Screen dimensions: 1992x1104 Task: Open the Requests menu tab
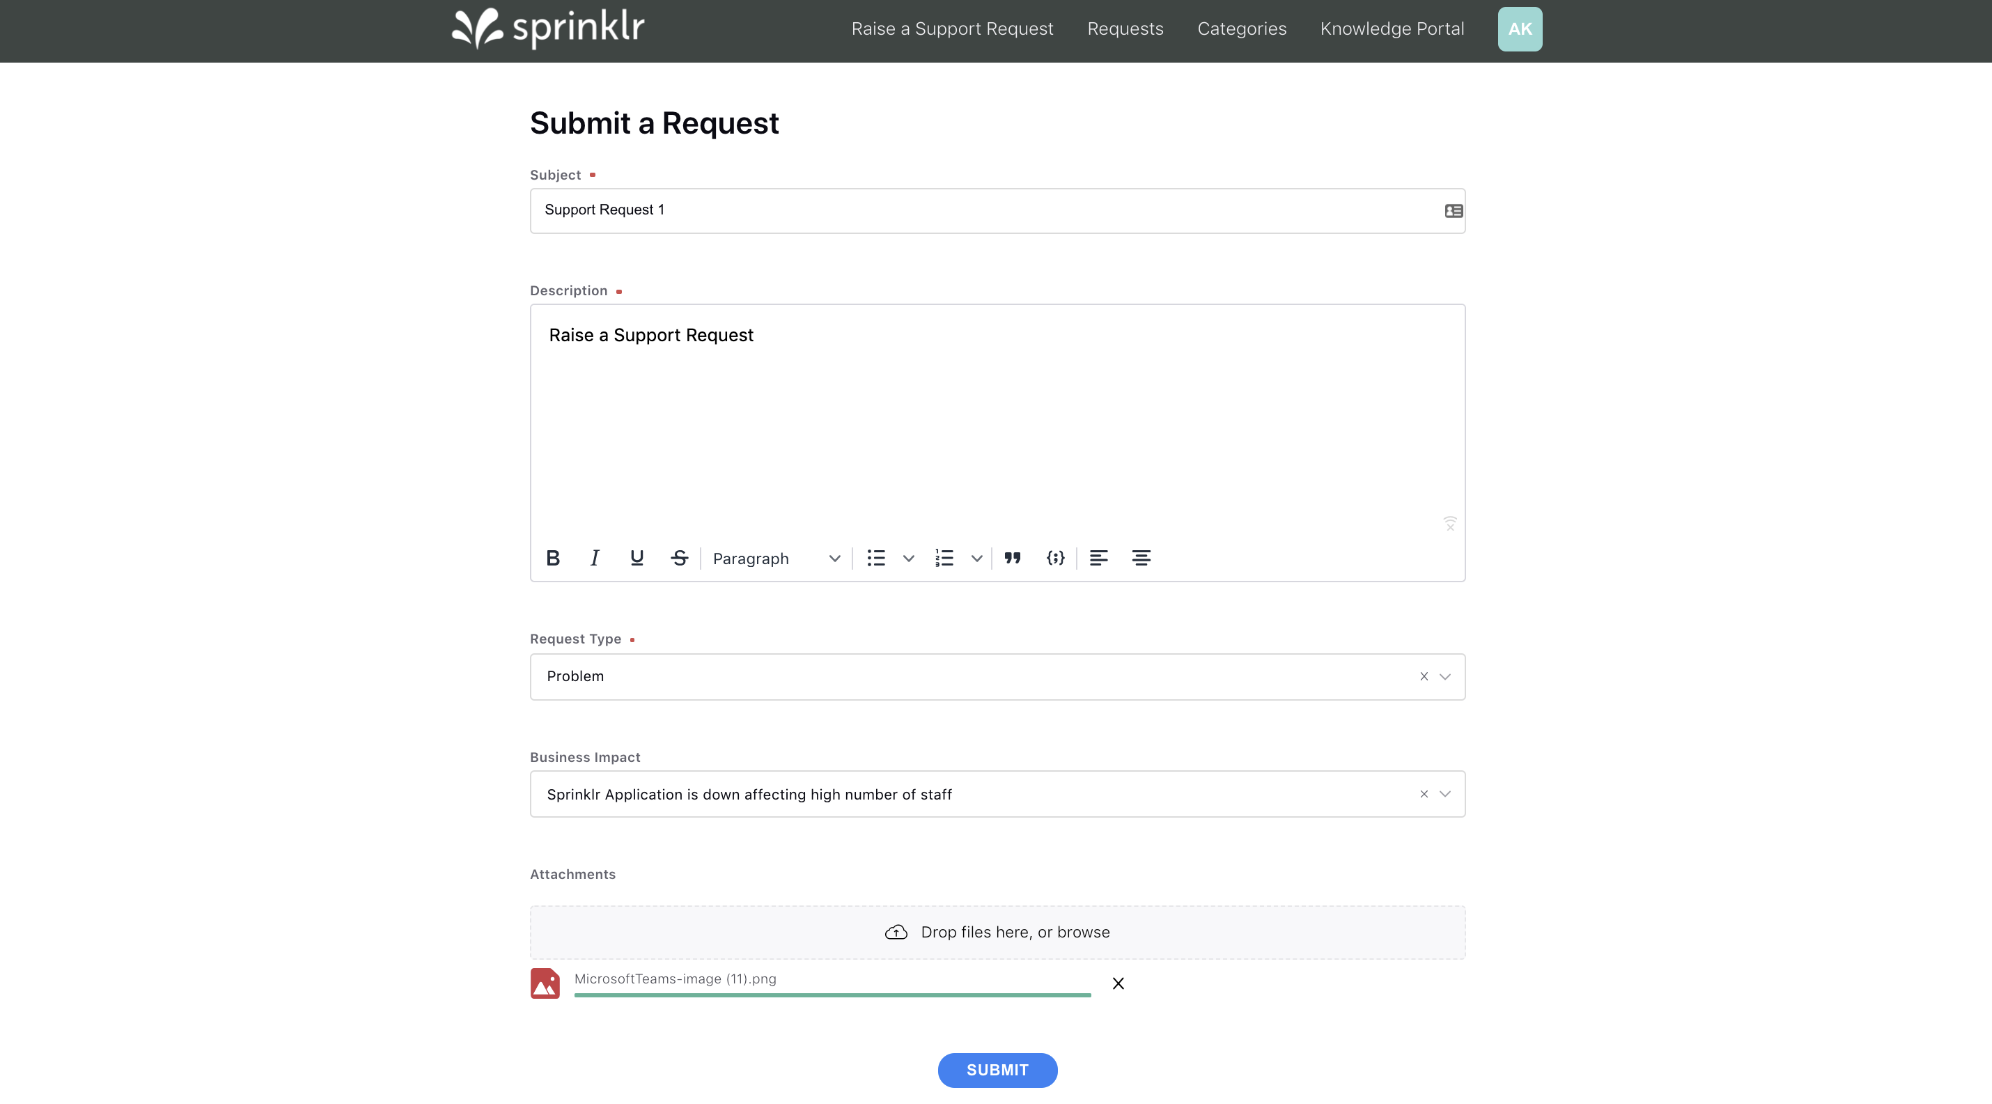tap(1125, 29)
